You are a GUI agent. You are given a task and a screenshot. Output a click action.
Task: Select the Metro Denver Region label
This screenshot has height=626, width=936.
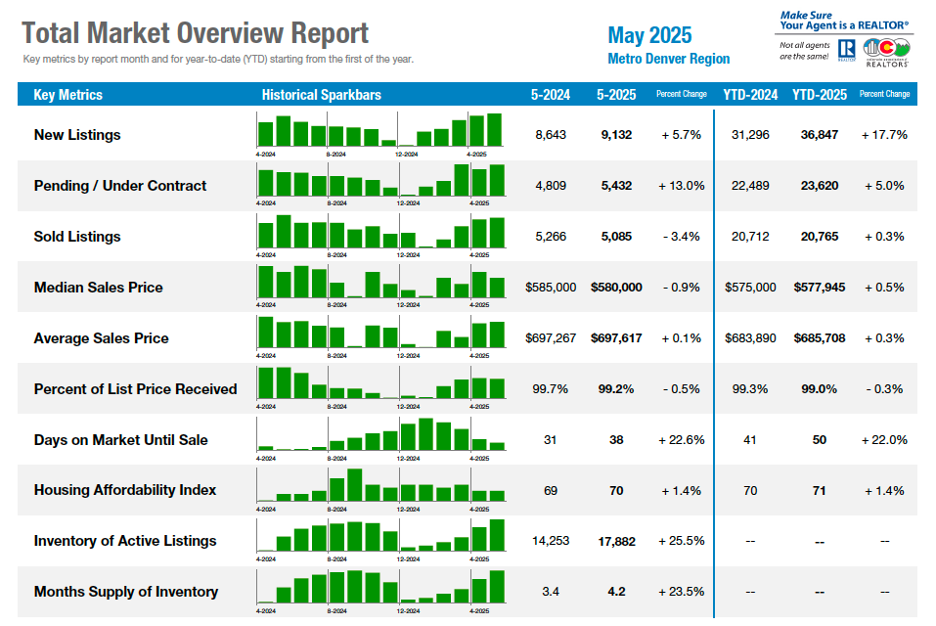(668, 60)
